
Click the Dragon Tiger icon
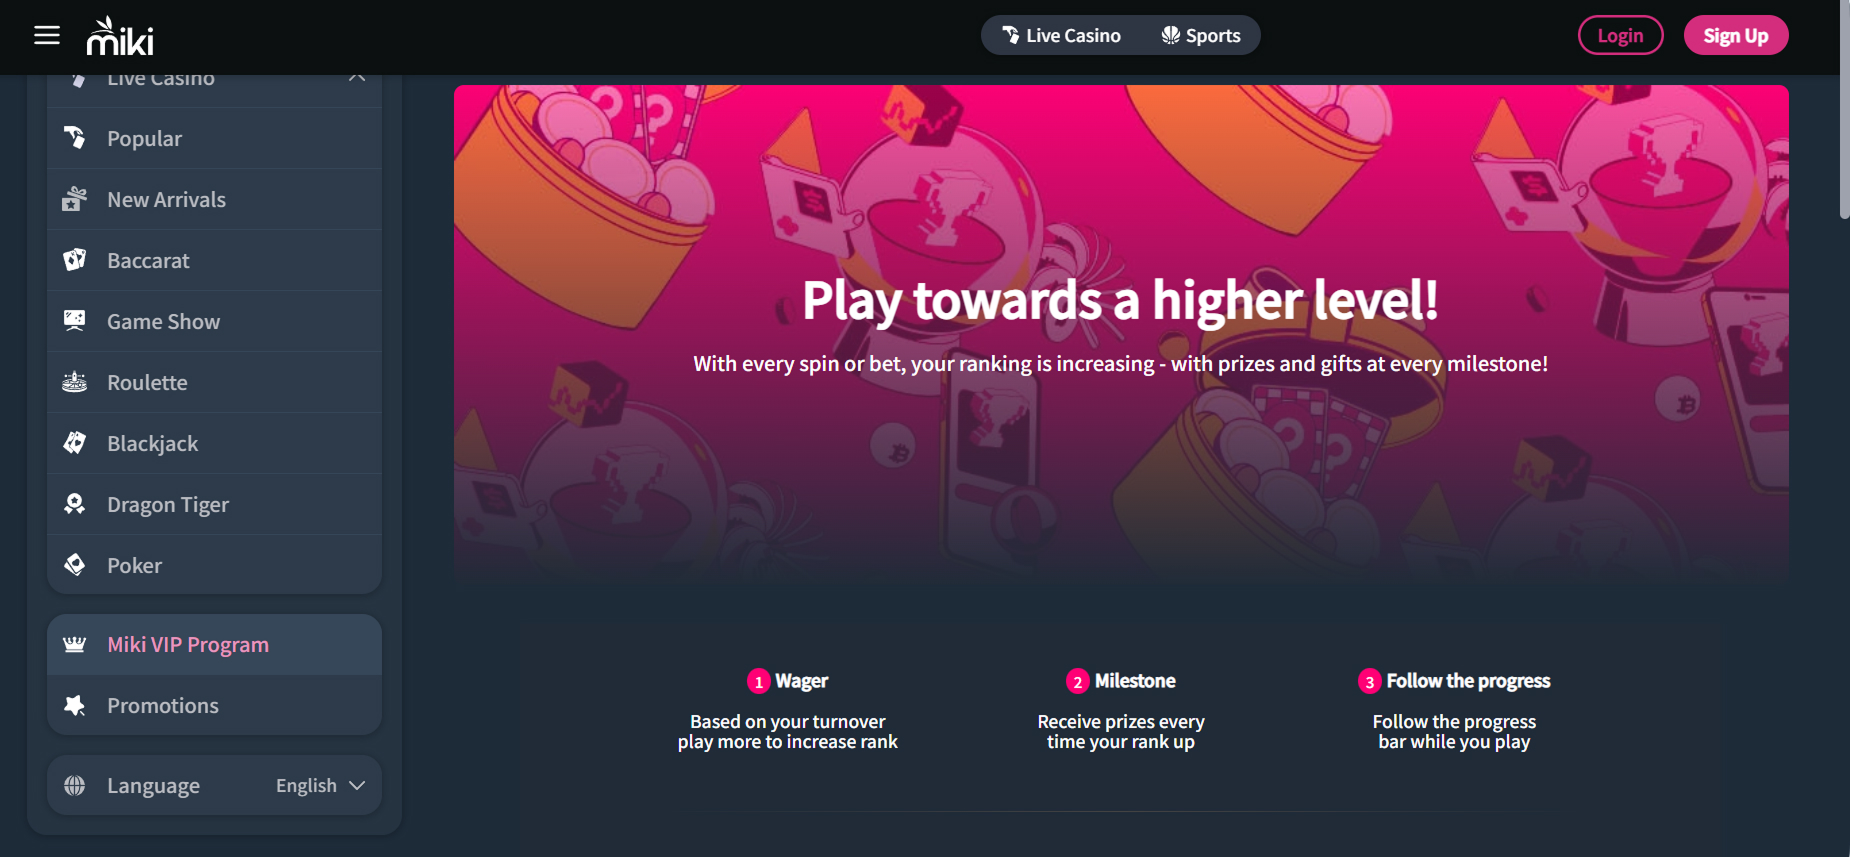pyautogui.click(x=75, y=504)
